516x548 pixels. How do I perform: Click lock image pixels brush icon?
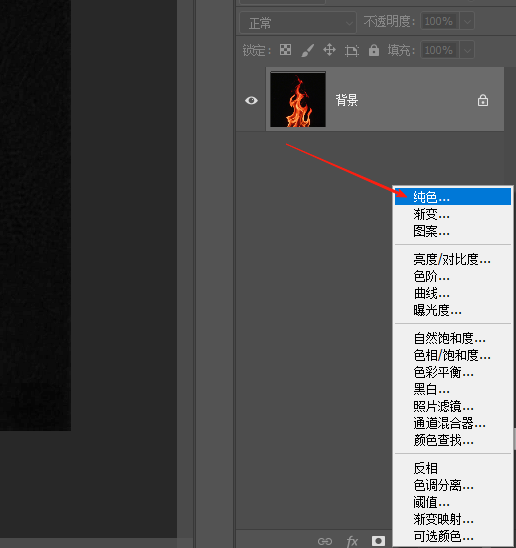click(307, 50)
